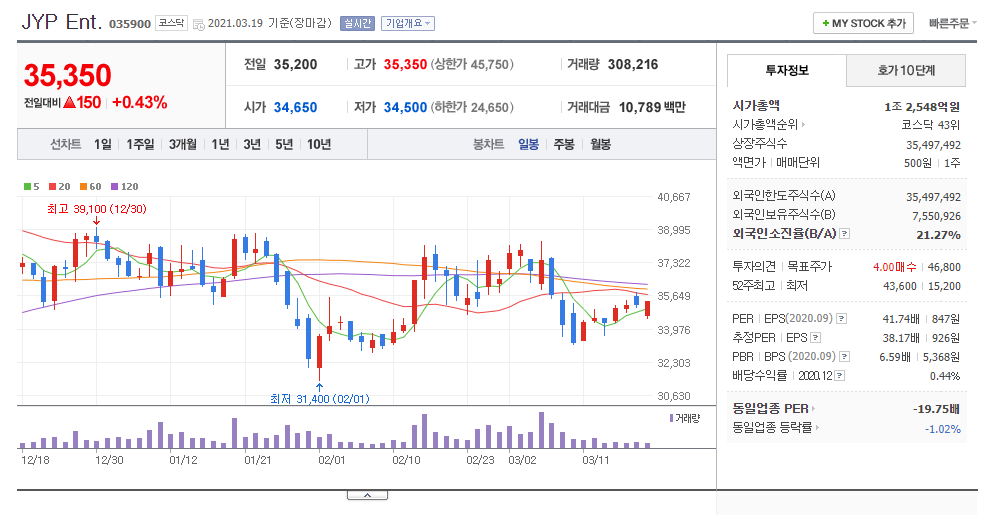Click 거래량 308,216 value

633,64
